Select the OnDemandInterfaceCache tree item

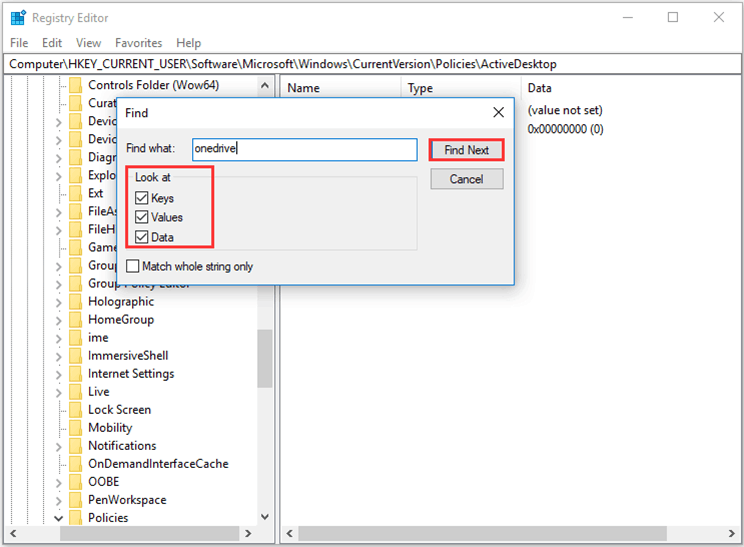pyautogui.click(x=158, y=464)
